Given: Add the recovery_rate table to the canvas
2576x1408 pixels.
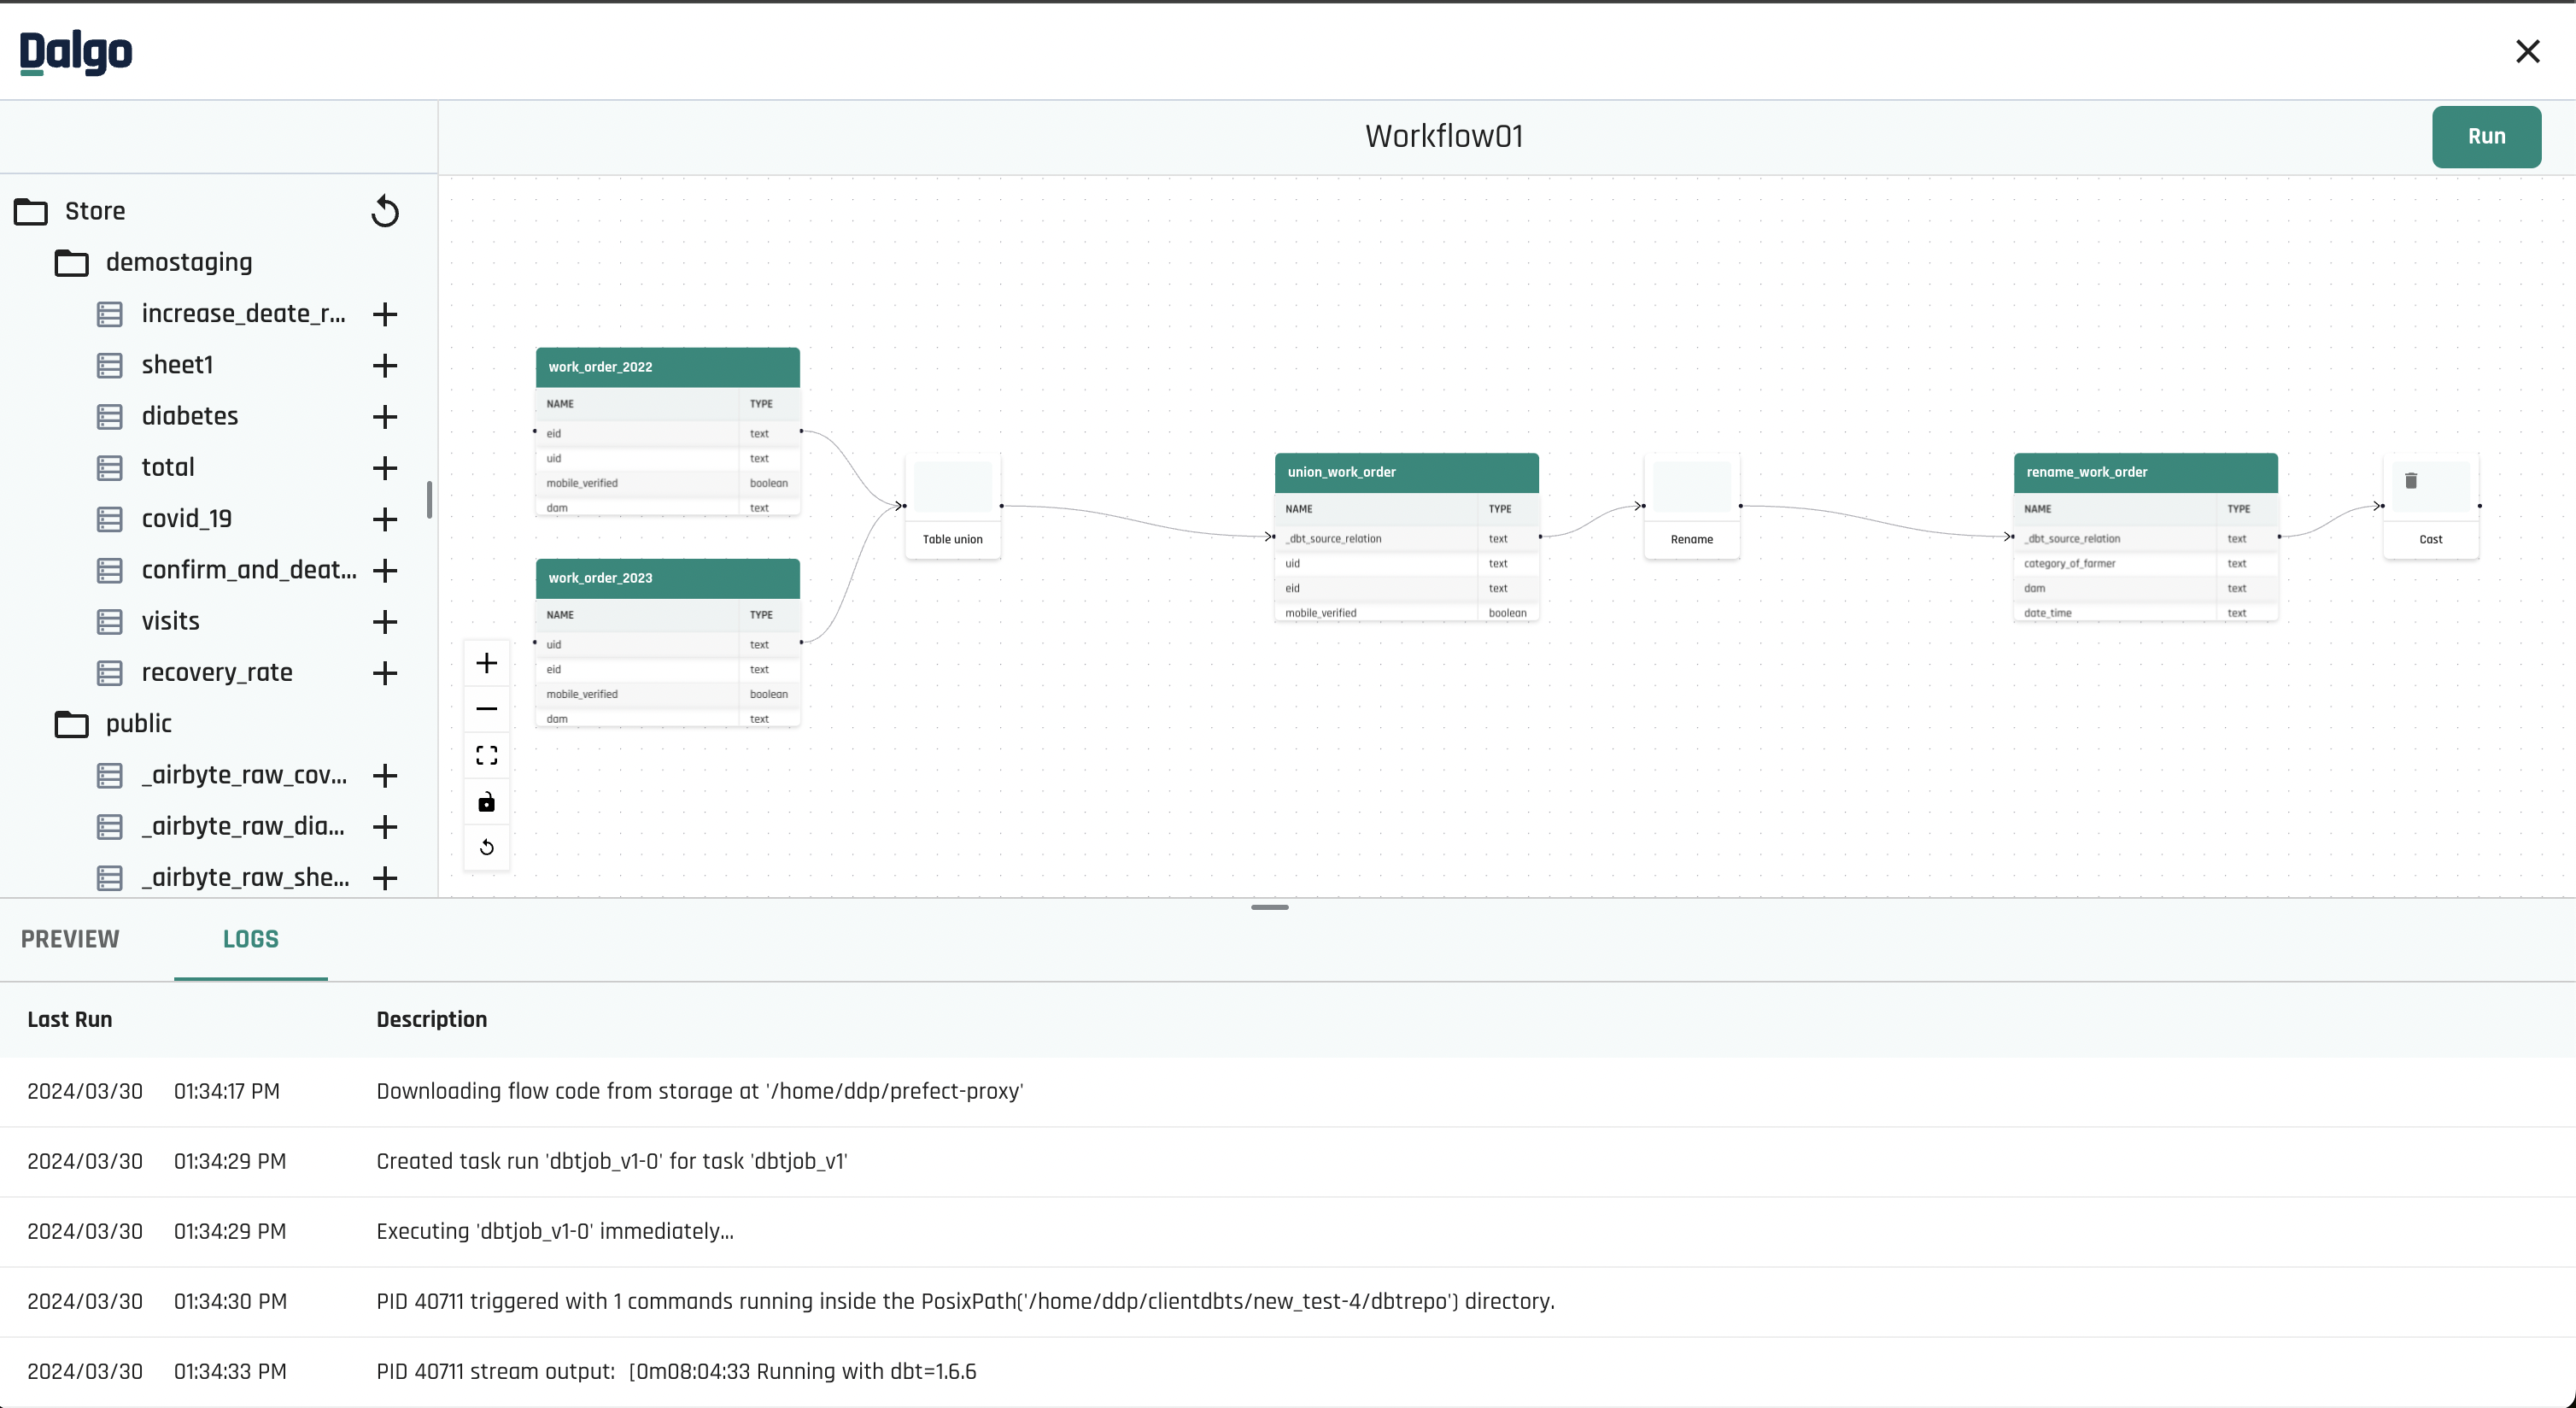Looking at the screenshot, I should click(x=385, y=673).
